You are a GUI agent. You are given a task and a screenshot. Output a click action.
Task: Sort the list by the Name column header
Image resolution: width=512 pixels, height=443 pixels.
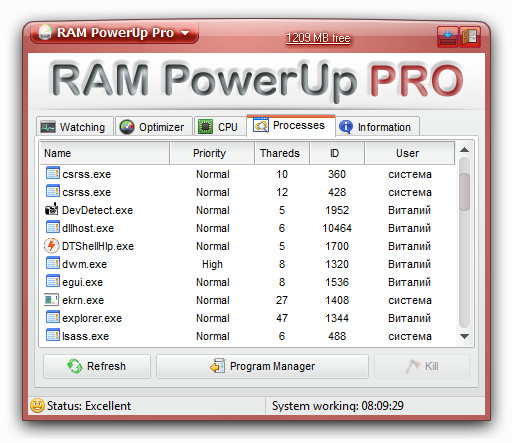tap(105, 153)
